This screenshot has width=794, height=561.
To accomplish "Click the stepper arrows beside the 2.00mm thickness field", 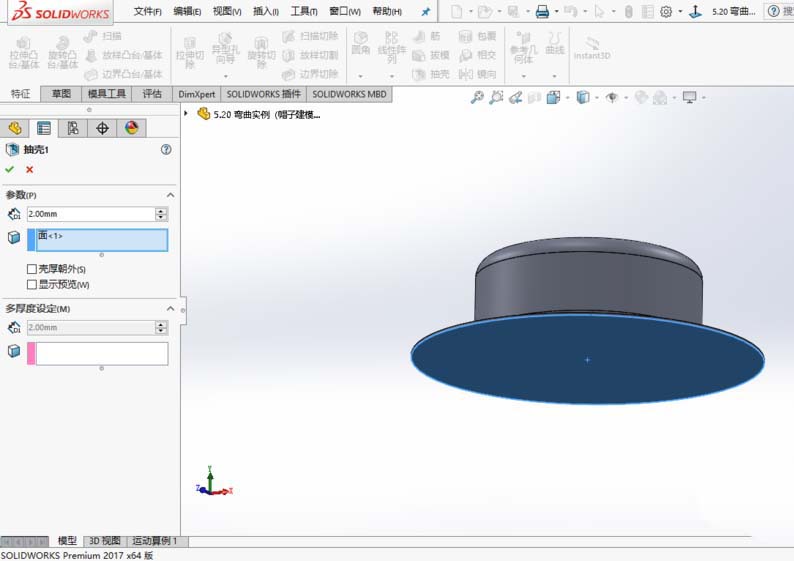I will (x=161, y=214).
